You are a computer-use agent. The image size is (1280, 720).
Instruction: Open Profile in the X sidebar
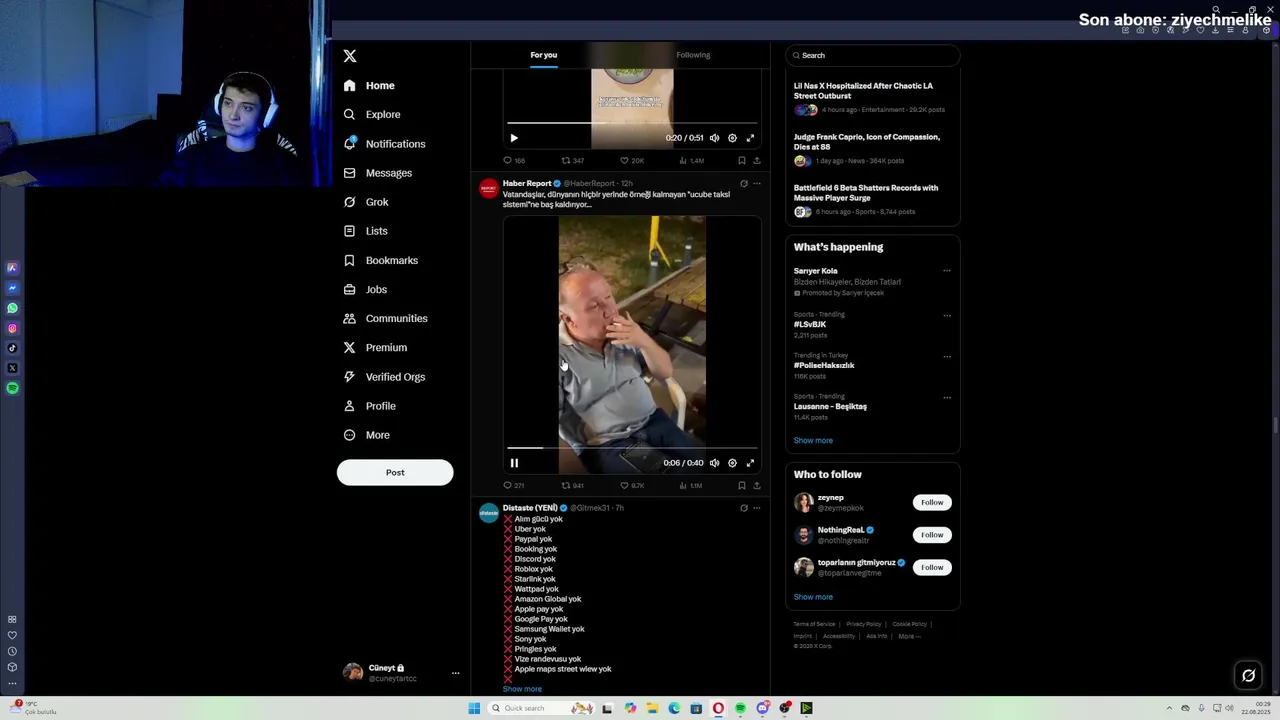pyautogui.click(x=368, y=406)
